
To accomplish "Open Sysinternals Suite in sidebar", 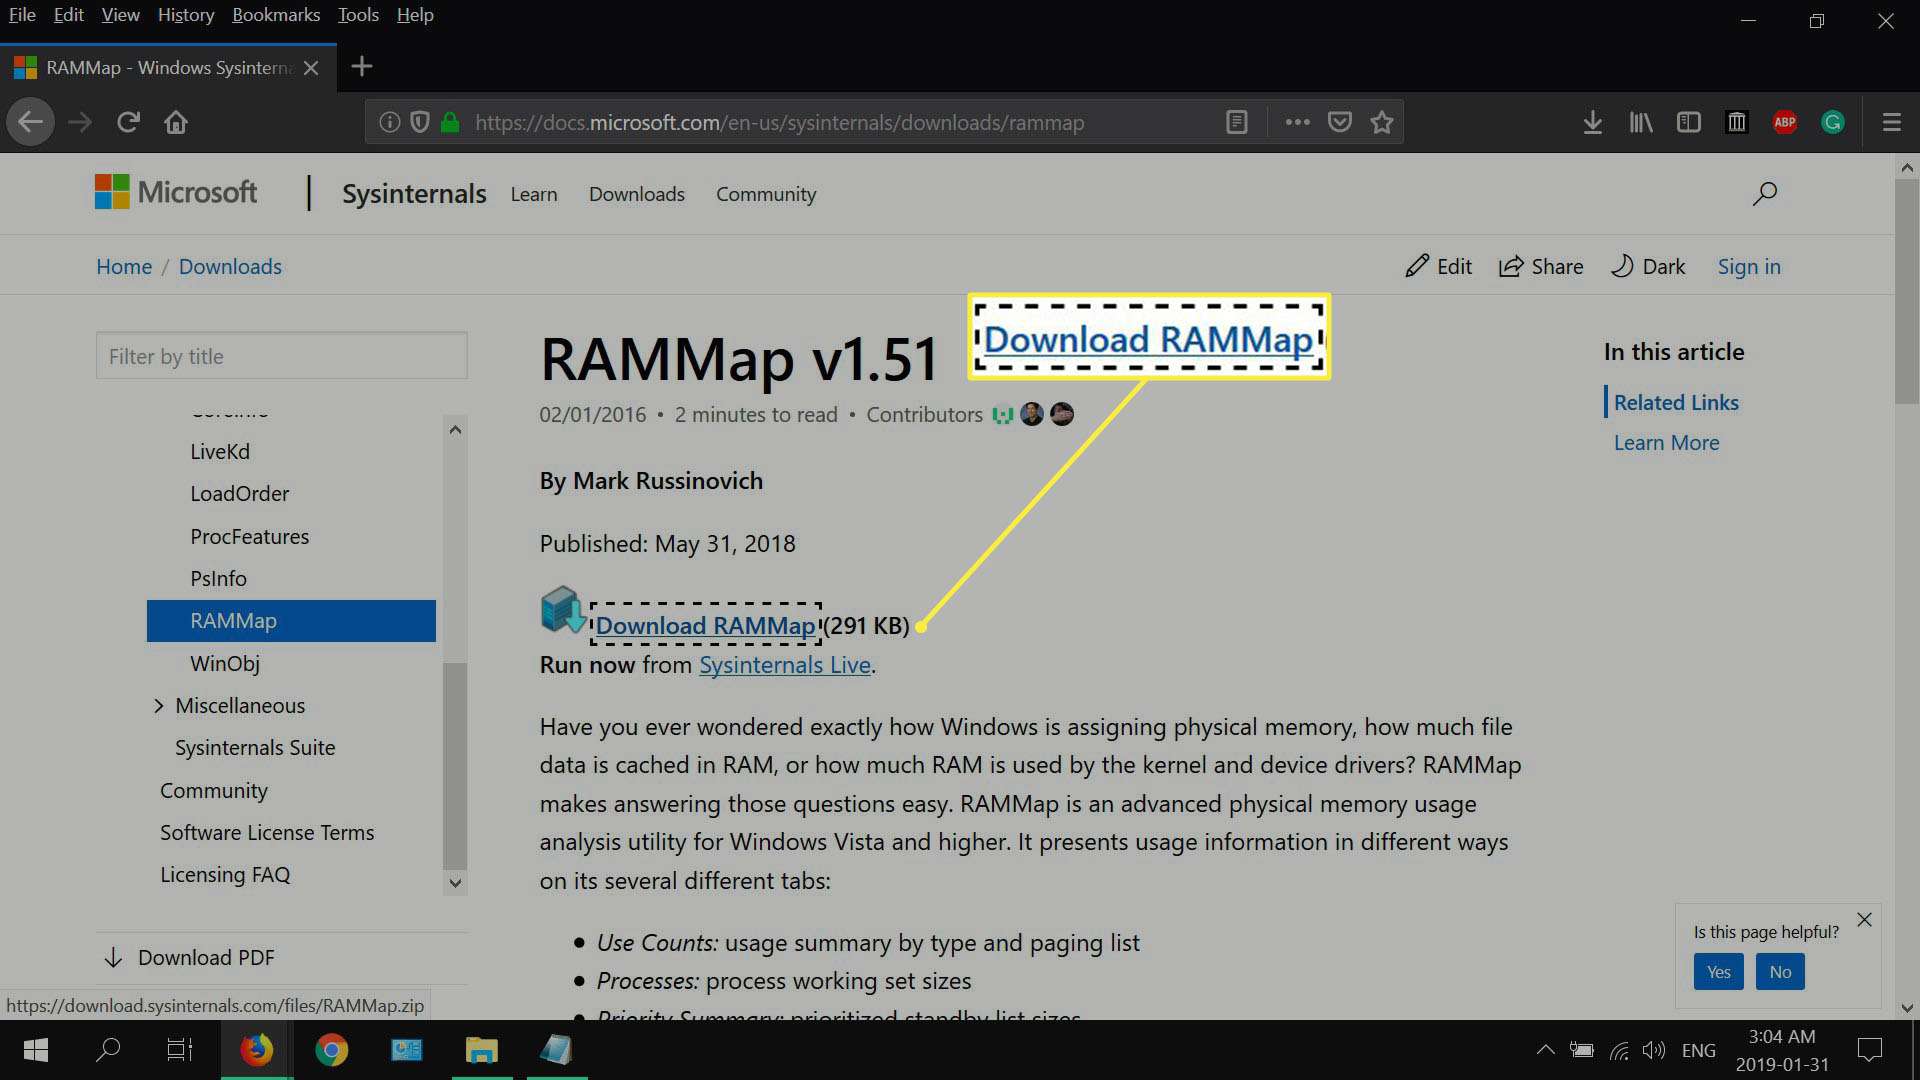I will click(255, 747).
